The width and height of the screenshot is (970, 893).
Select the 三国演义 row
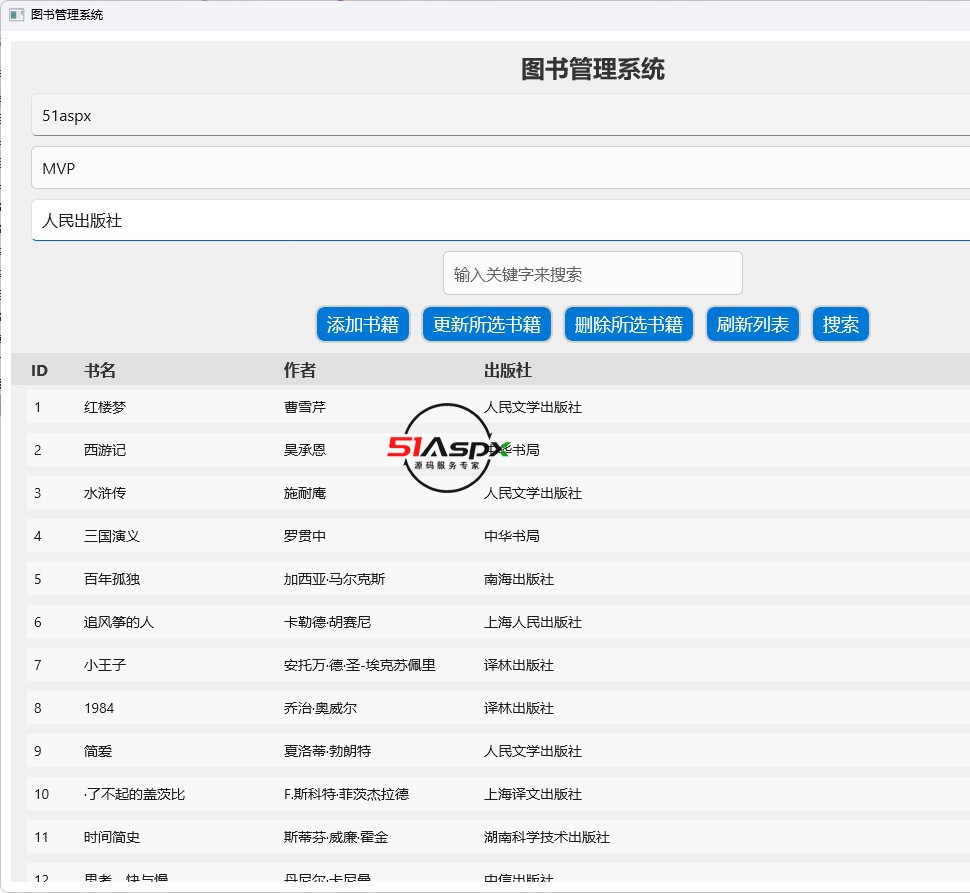point(112,536)
